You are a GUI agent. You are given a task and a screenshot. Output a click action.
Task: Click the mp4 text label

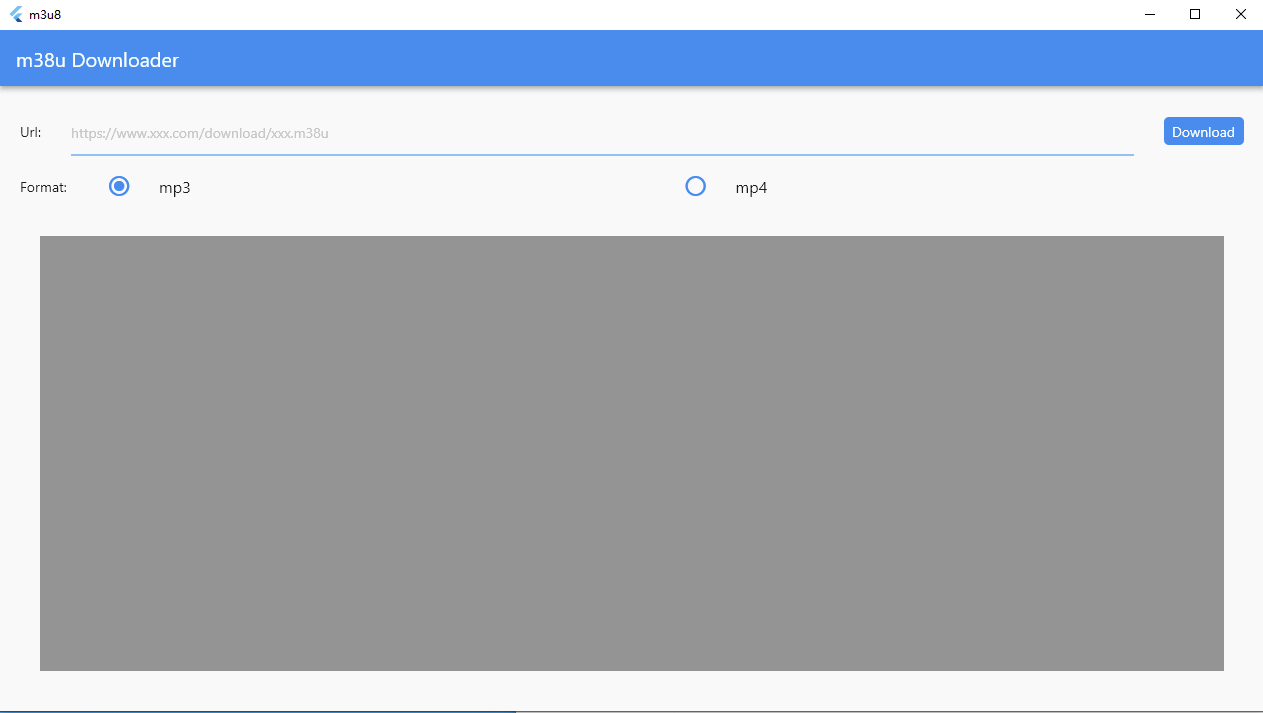click(751, 187)
